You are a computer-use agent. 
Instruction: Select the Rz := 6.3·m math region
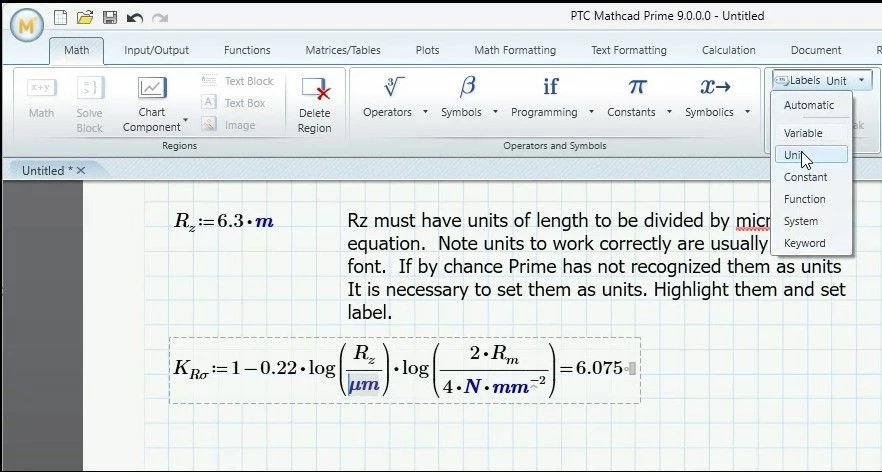224,221
